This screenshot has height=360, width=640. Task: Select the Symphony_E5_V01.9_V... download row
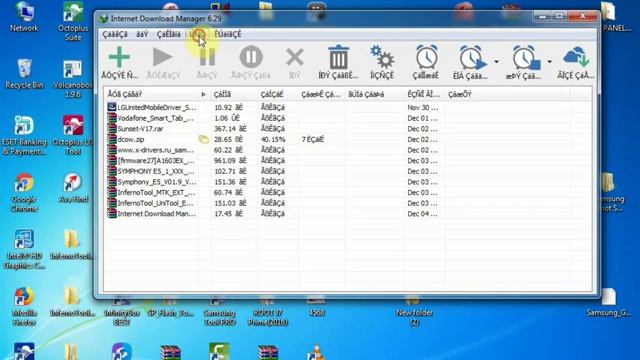tap(347, 182)
